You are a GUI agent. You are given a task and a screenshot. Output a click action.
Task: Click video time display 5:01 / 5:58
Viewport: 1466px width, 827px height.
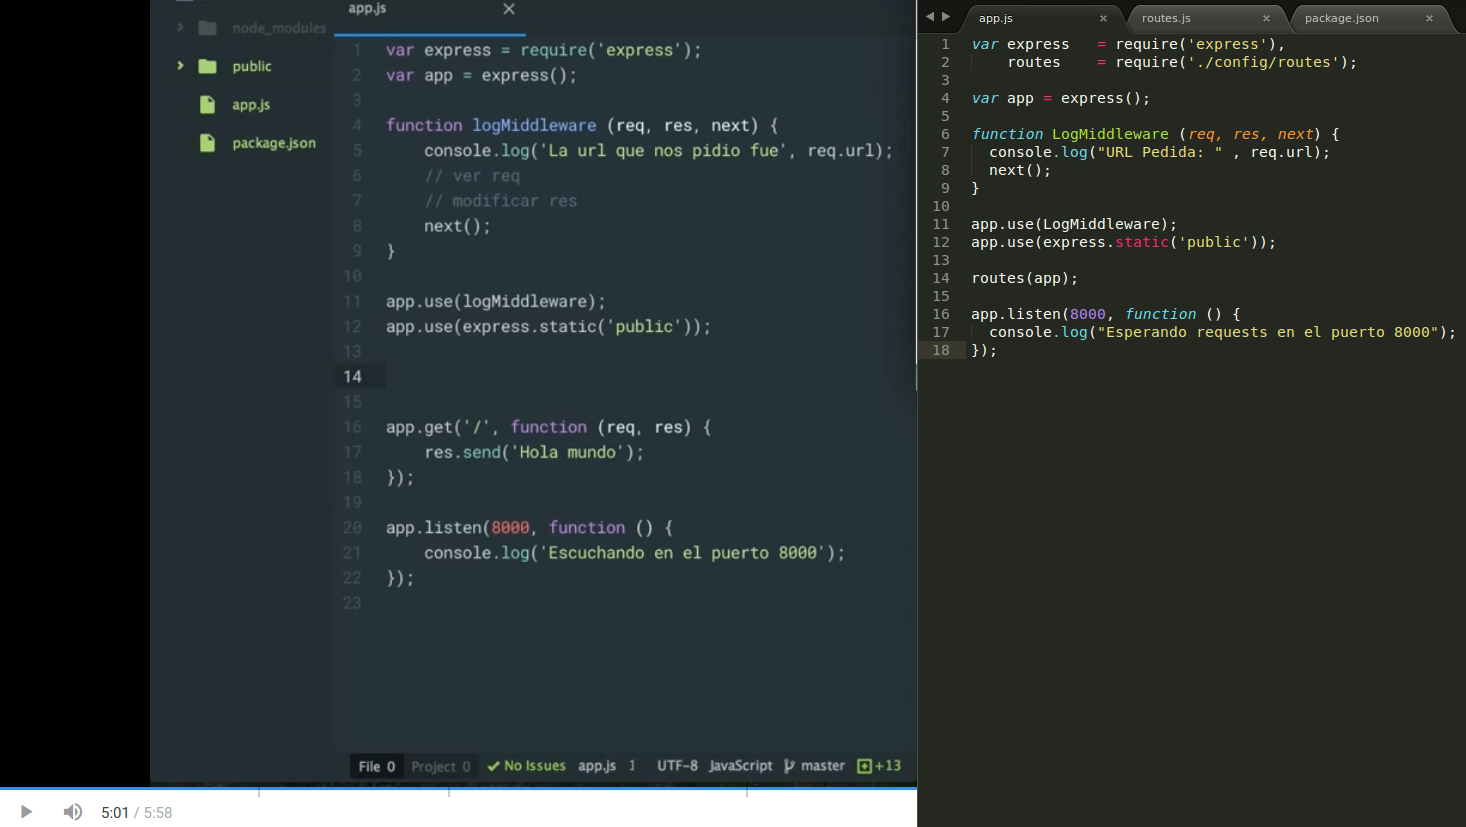pos(137,813)
